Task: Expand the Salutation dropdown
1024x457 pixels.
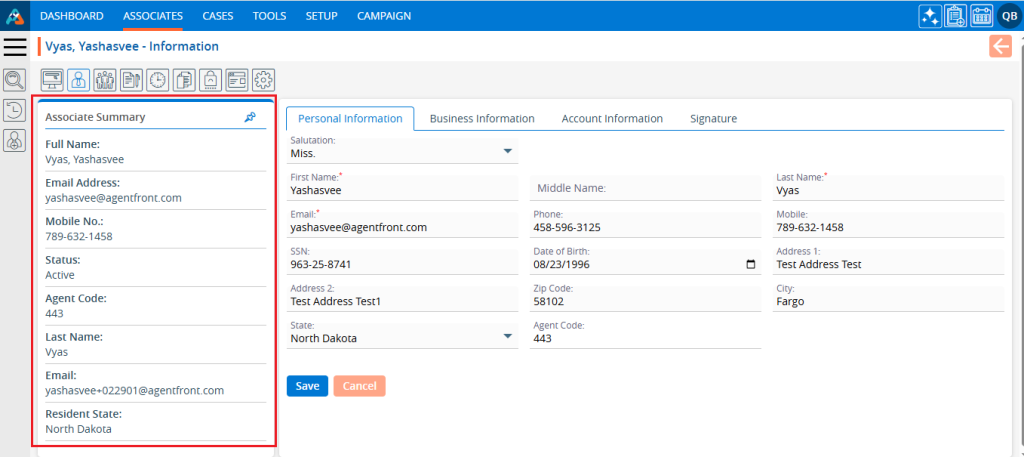Action: pos(509,152)
